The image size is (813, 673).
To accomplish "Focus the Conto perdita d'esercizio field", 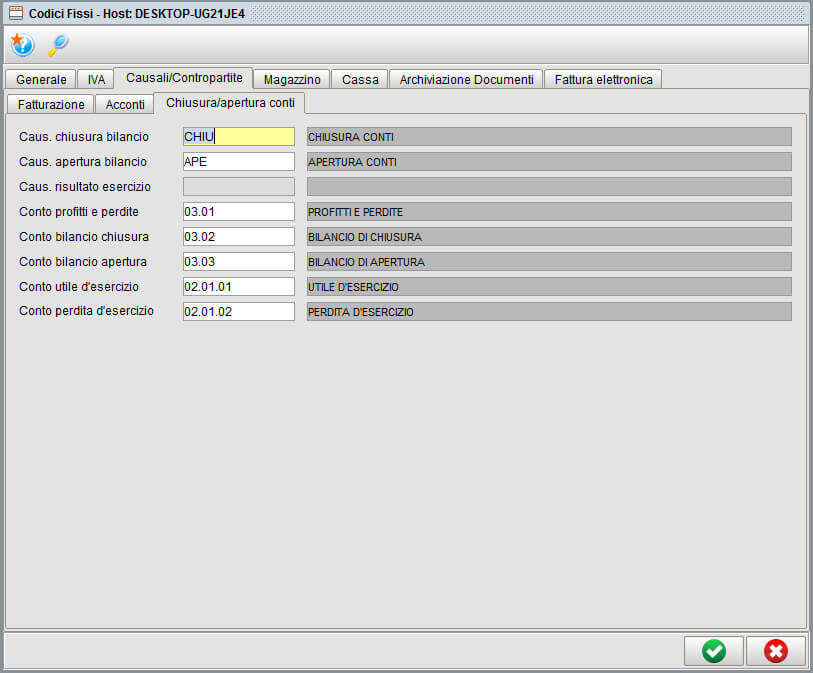I will pos(239,312).
